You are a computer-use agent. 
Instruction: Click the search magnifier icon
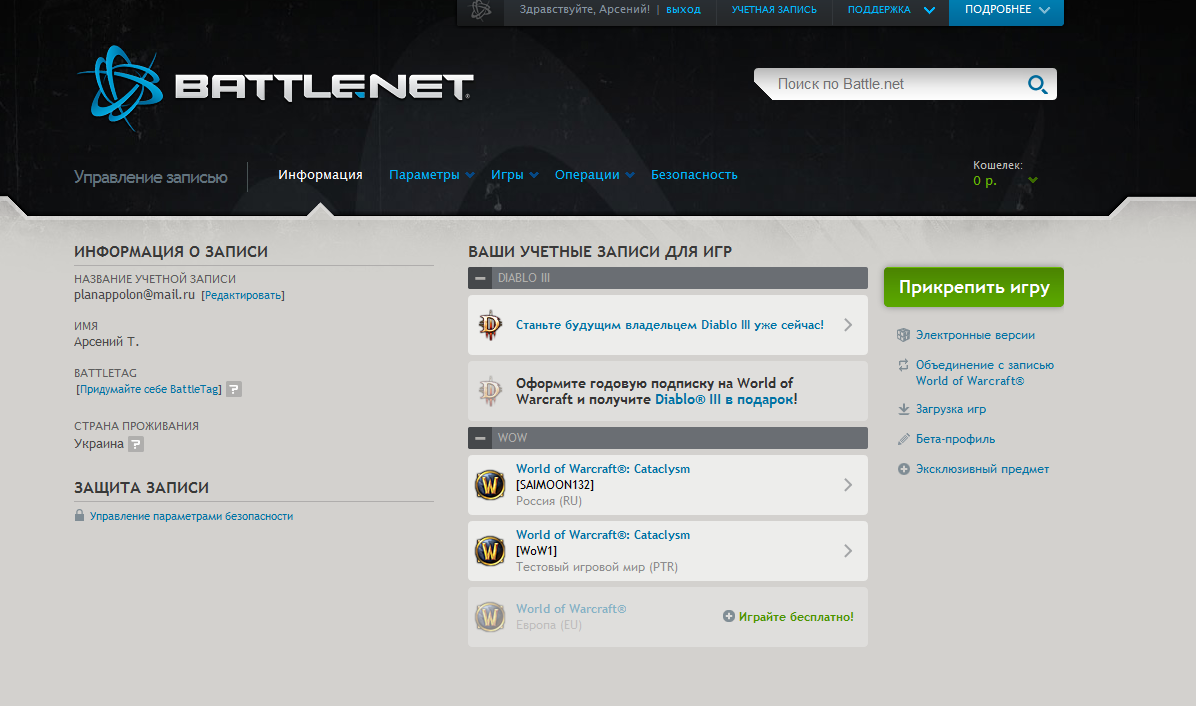(1037, 84)
